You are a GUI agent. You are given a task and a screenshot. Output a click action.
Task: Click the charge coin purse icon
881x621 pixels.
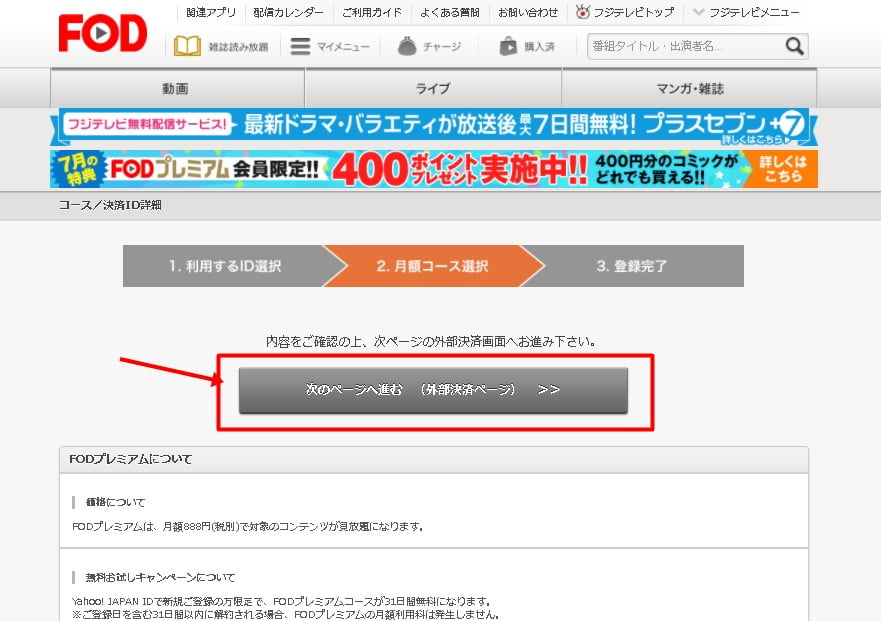pos(407,46)
